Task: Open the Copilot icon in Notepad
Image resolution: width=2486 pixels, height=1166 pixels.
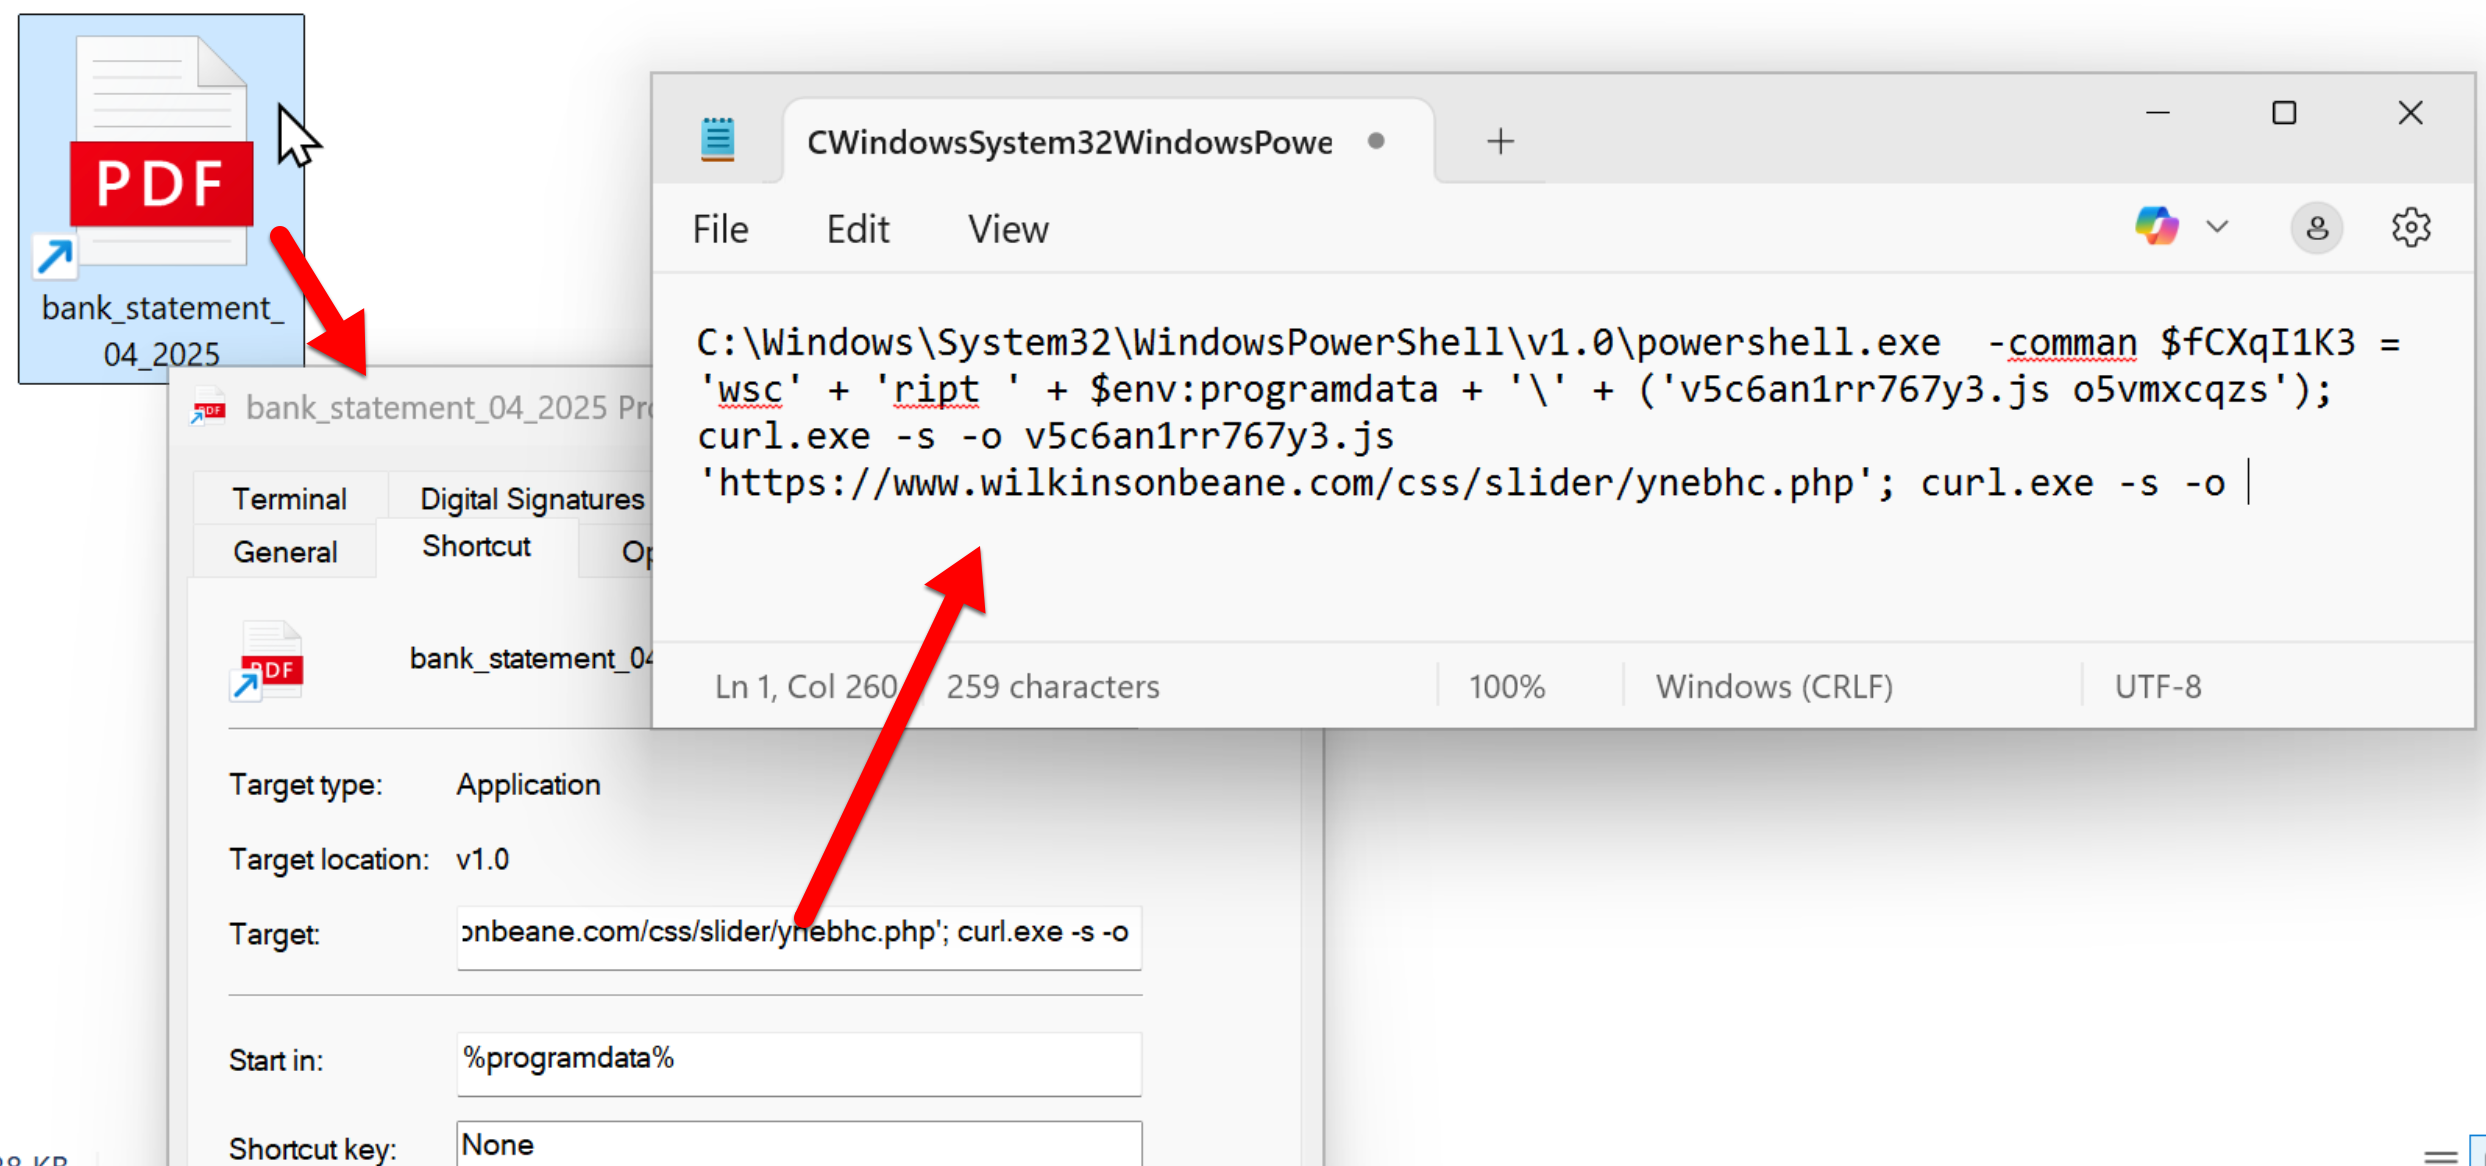Action: coord(2156,227)
